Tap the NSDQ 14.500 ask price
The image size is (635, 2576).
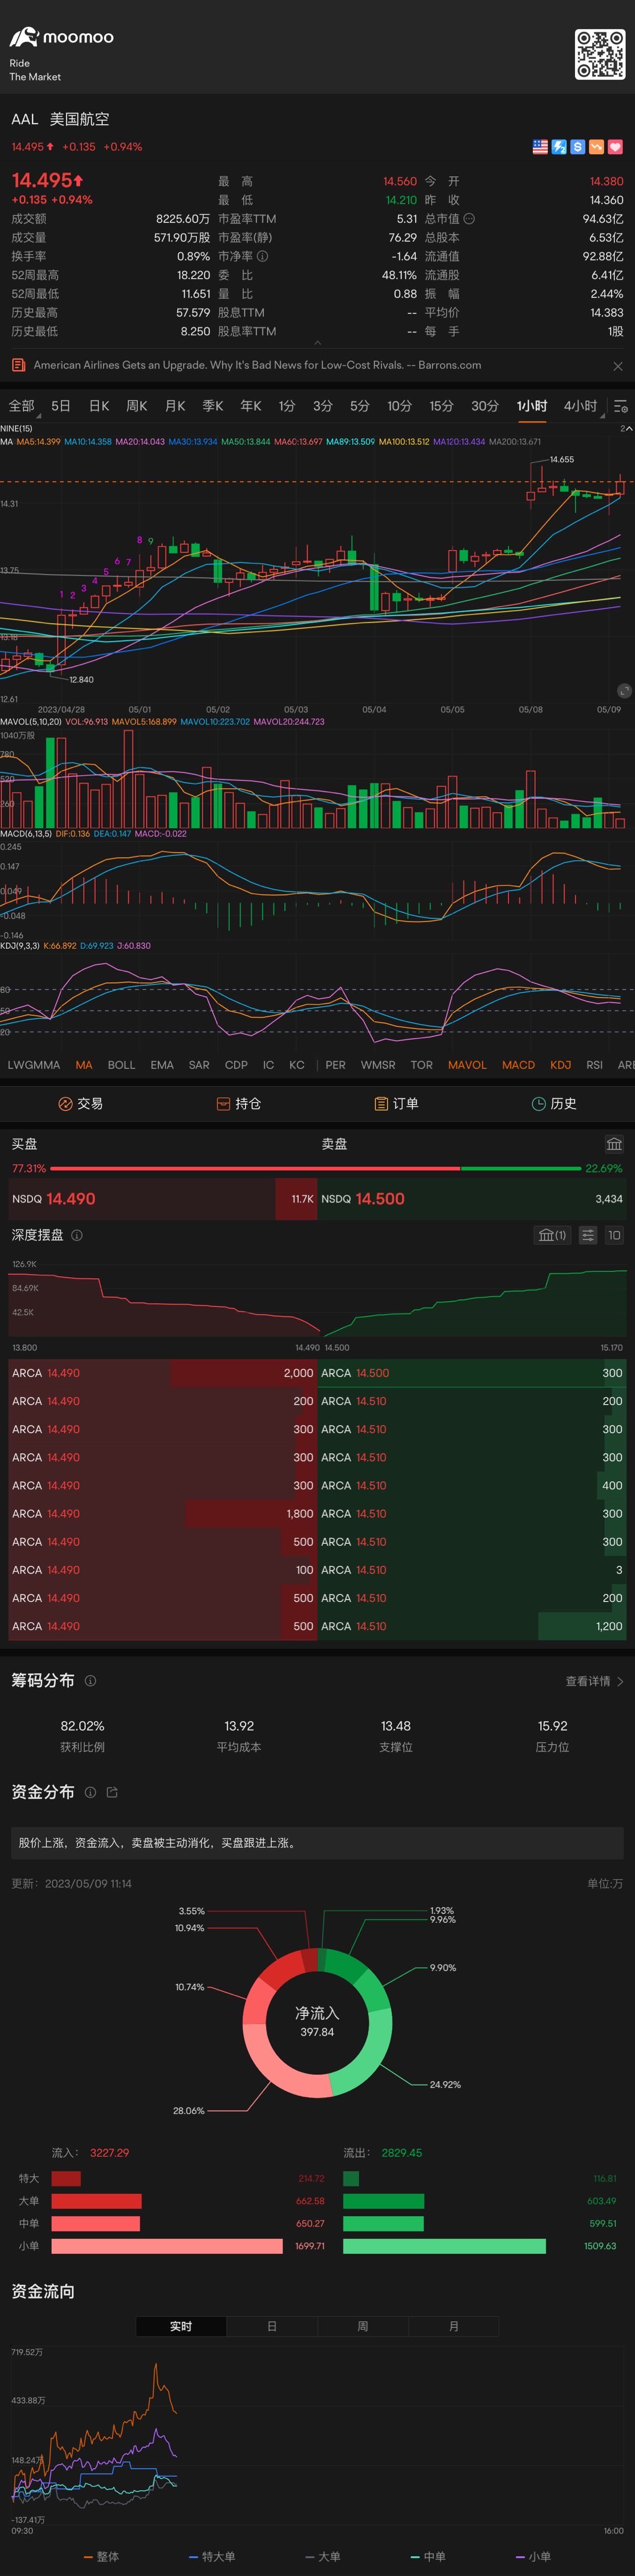coord(380,1199)
